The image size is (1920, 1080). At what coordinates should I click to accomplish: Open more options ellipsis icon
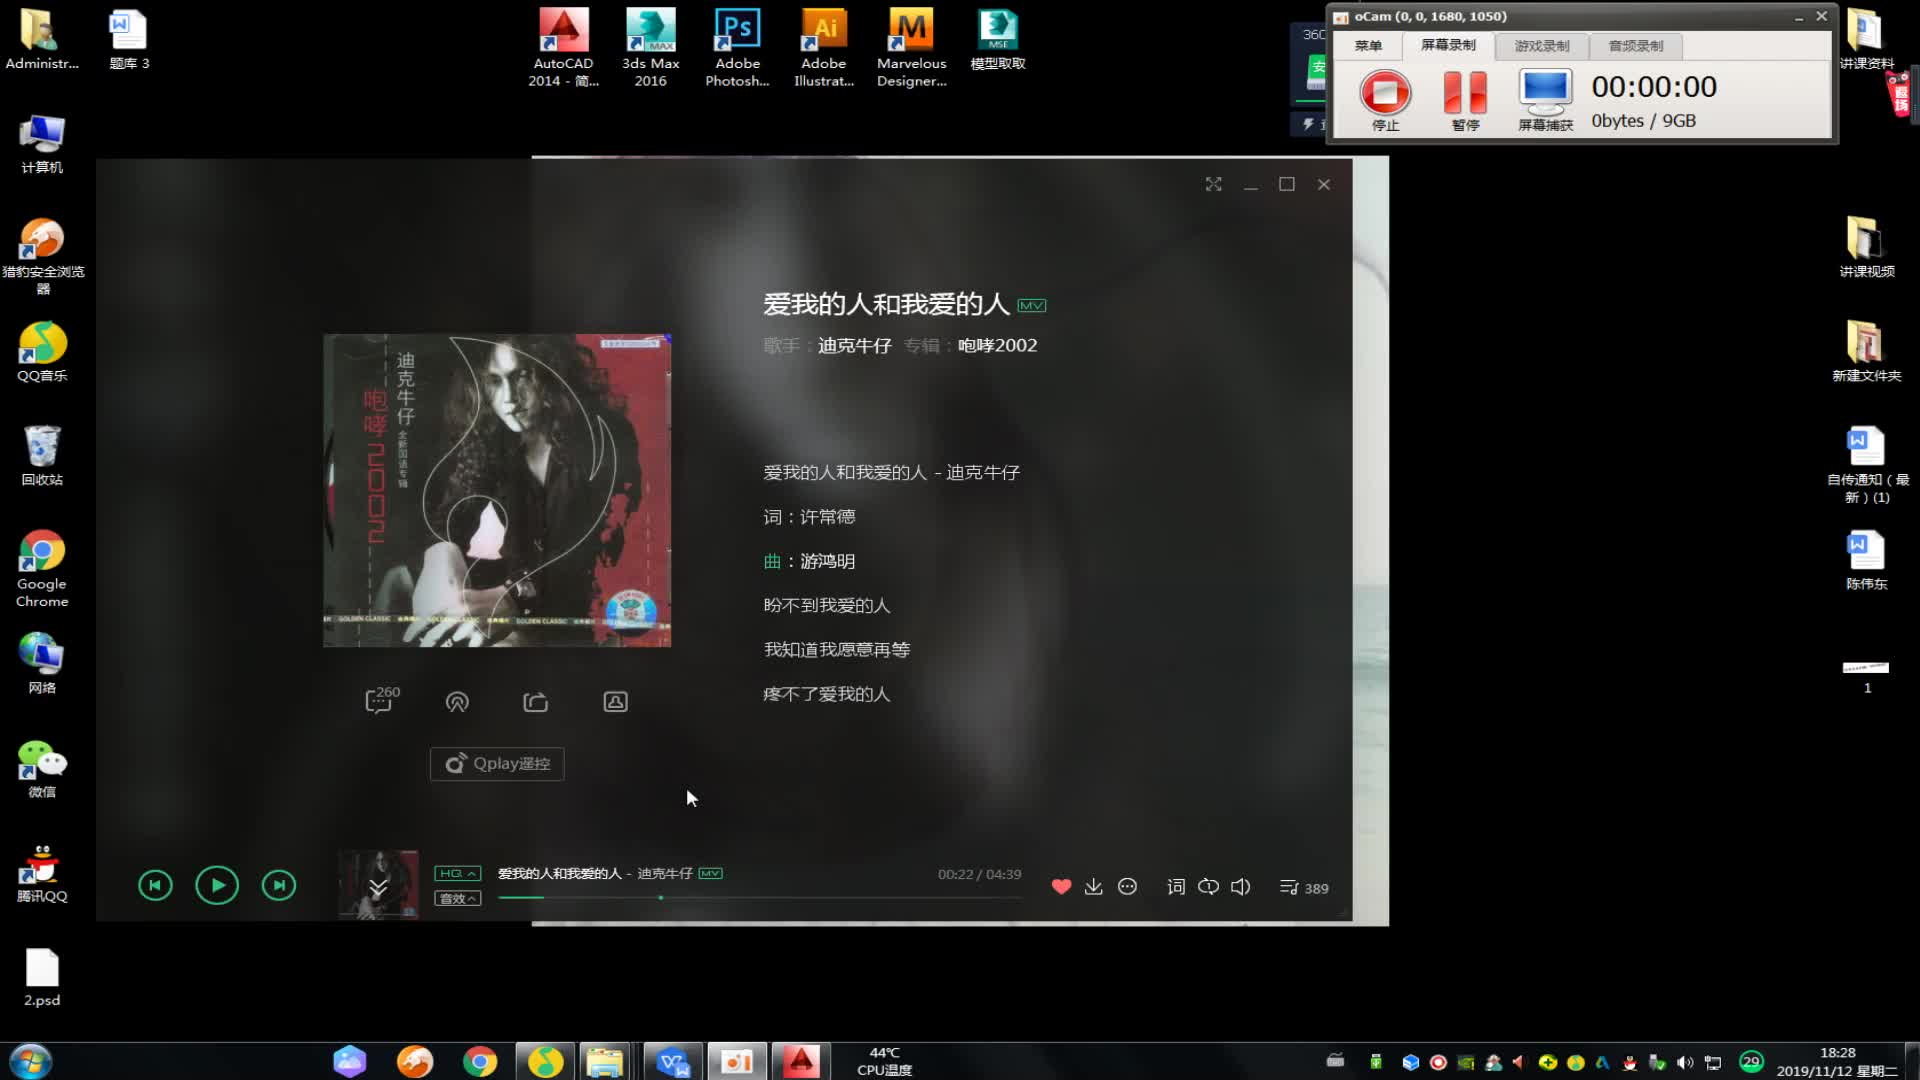(x=1127, y=887)
